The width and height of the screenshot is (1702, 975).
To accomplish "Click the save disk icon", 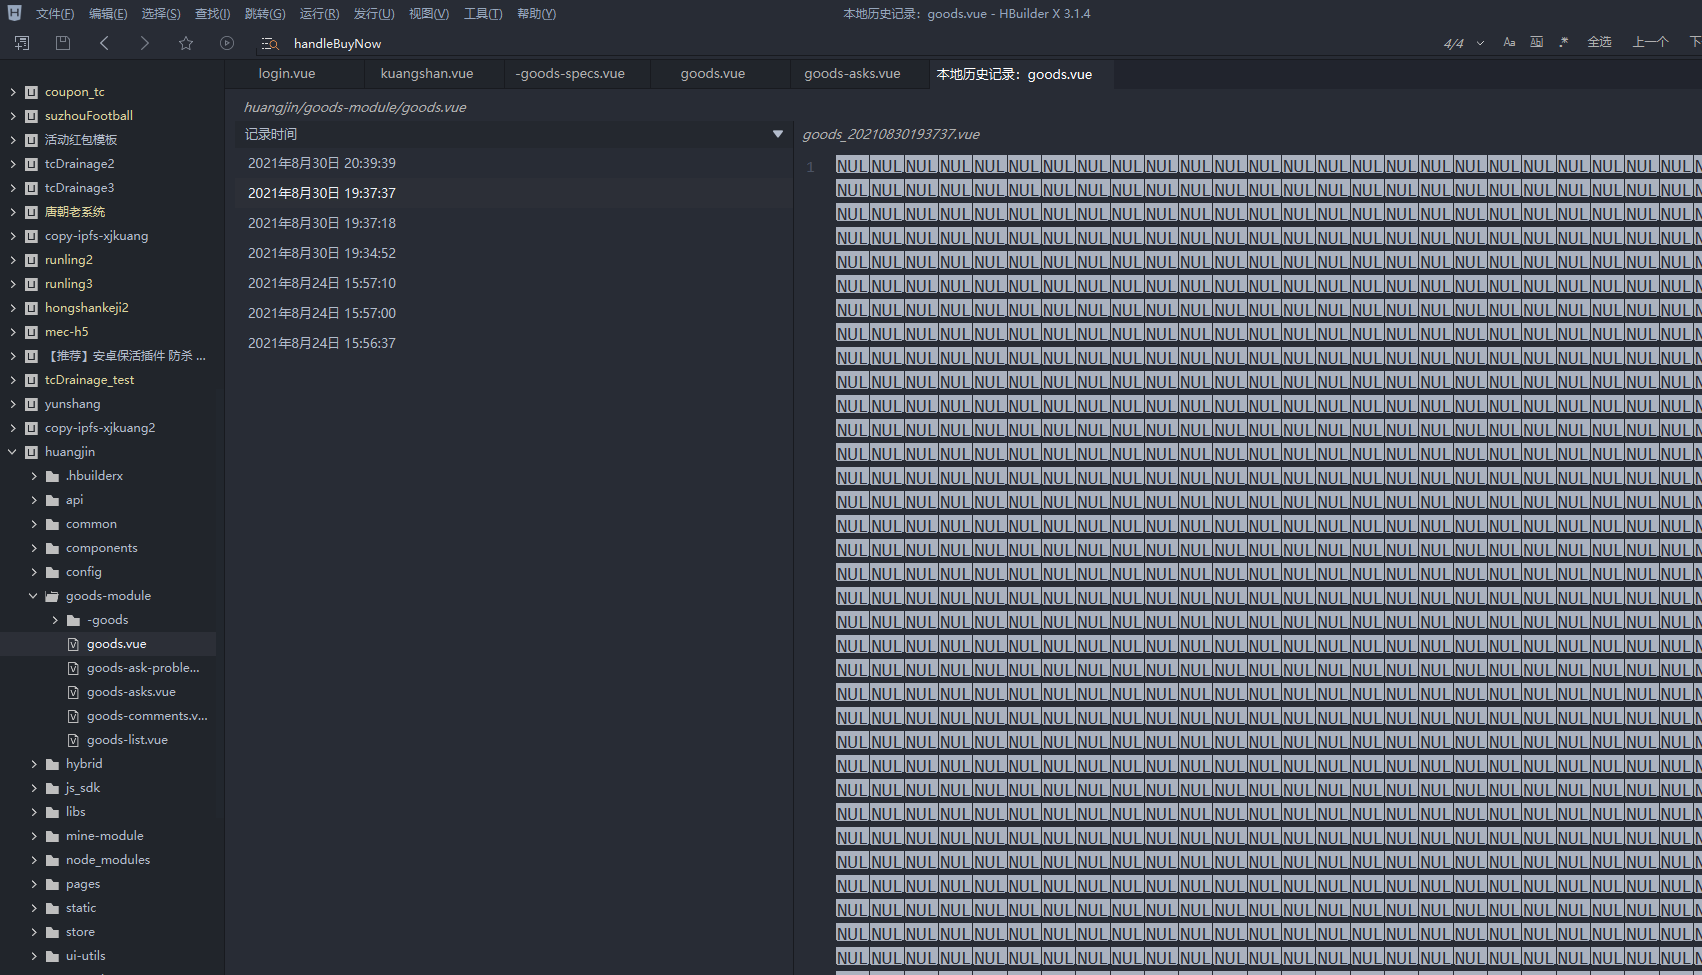I will coord(63,43).
